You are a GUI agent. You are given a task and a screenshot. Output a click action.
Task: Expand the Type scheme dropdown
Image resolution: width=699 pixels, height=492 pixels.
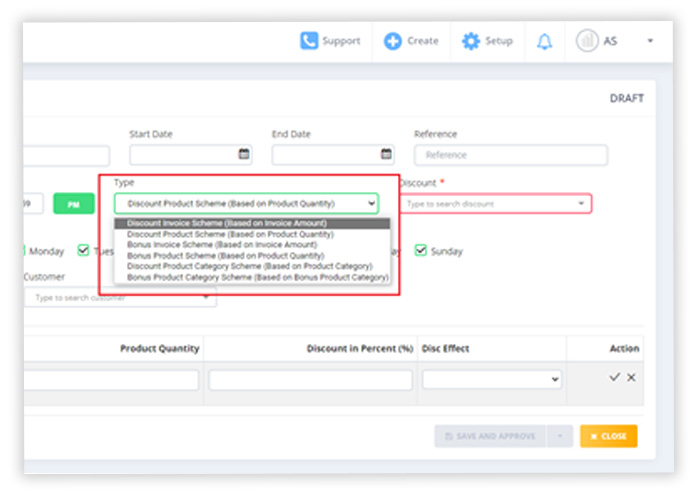click(246, 203)
